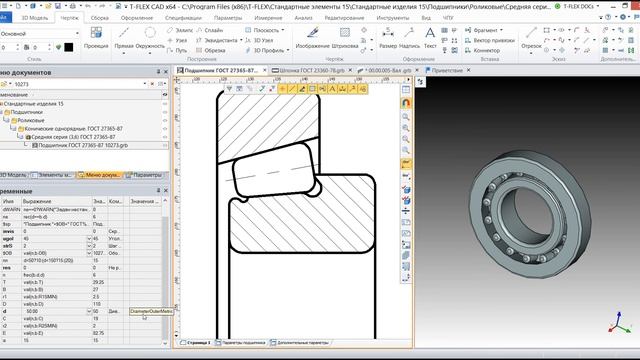
Task: Expand the 3D Профиль dropdown arrow
Action: pyautogui.click(x=288, y=50)
